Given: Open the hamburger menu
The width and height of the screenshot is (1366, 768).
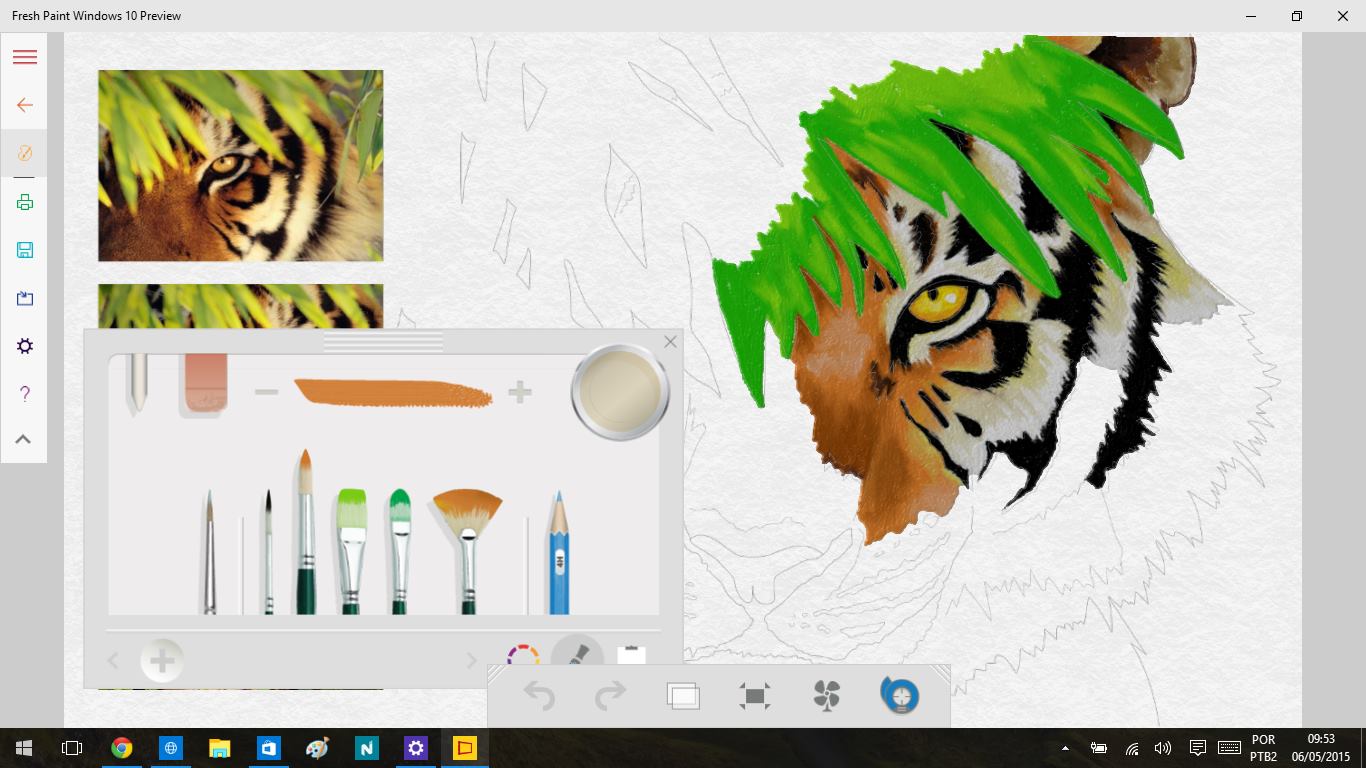Looking at the screenshot, I should (x=25, y=57).
